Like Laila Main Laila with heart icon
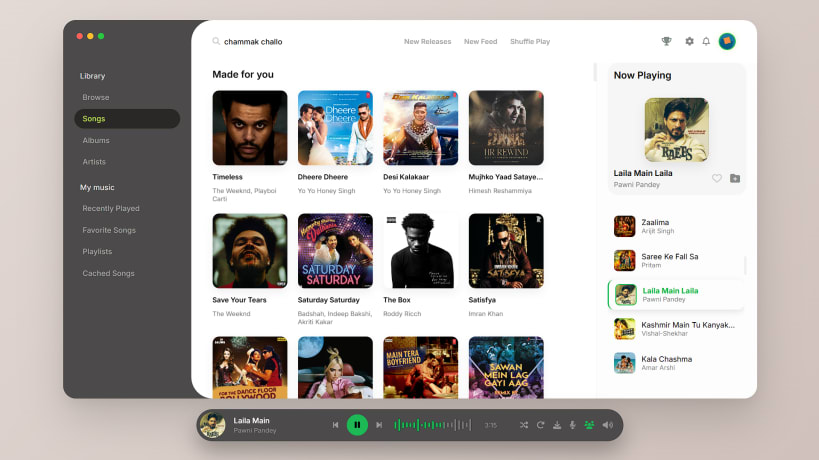Viewport: 819px width, 460px height. click(717, 179)
